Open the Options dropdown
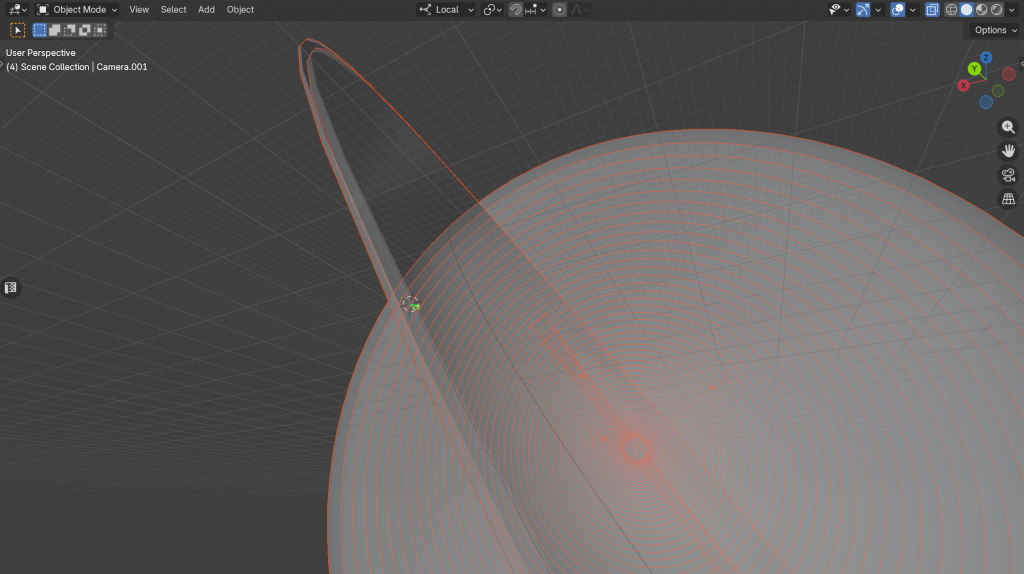1024x574 pixels. pyautogui.click(x=995, y=30)
